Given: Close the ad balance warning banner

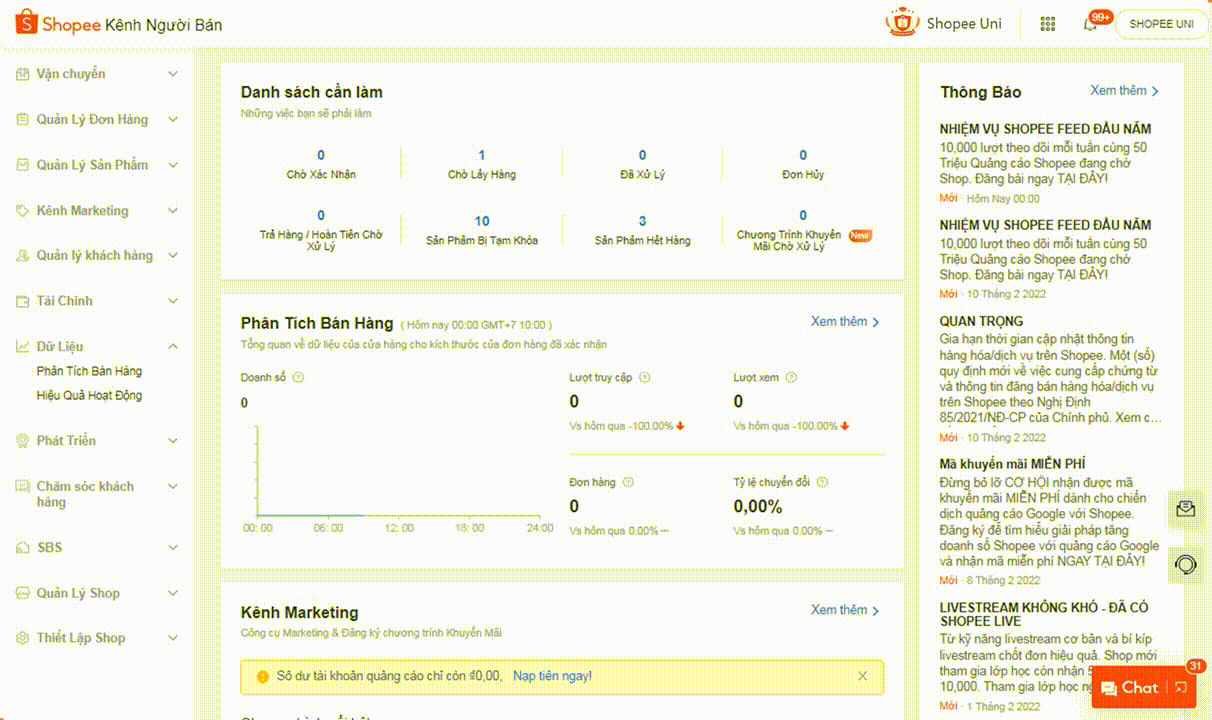Looking at the screenshot, I should (x=862, y=676).
